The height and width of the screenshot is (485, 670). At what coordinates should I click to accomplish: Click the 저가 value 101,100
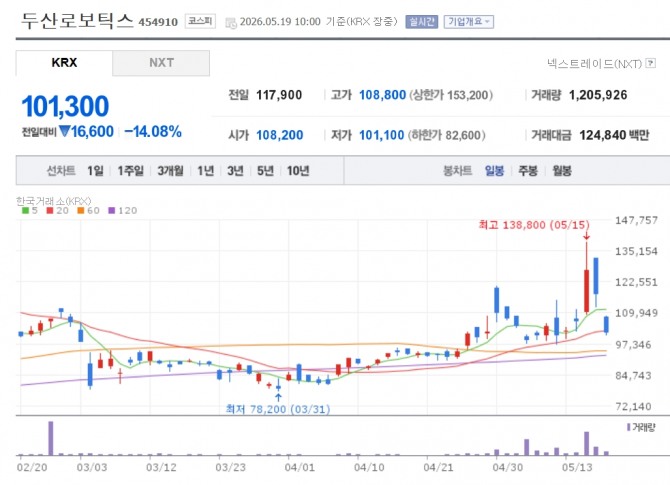coord(381,135)
